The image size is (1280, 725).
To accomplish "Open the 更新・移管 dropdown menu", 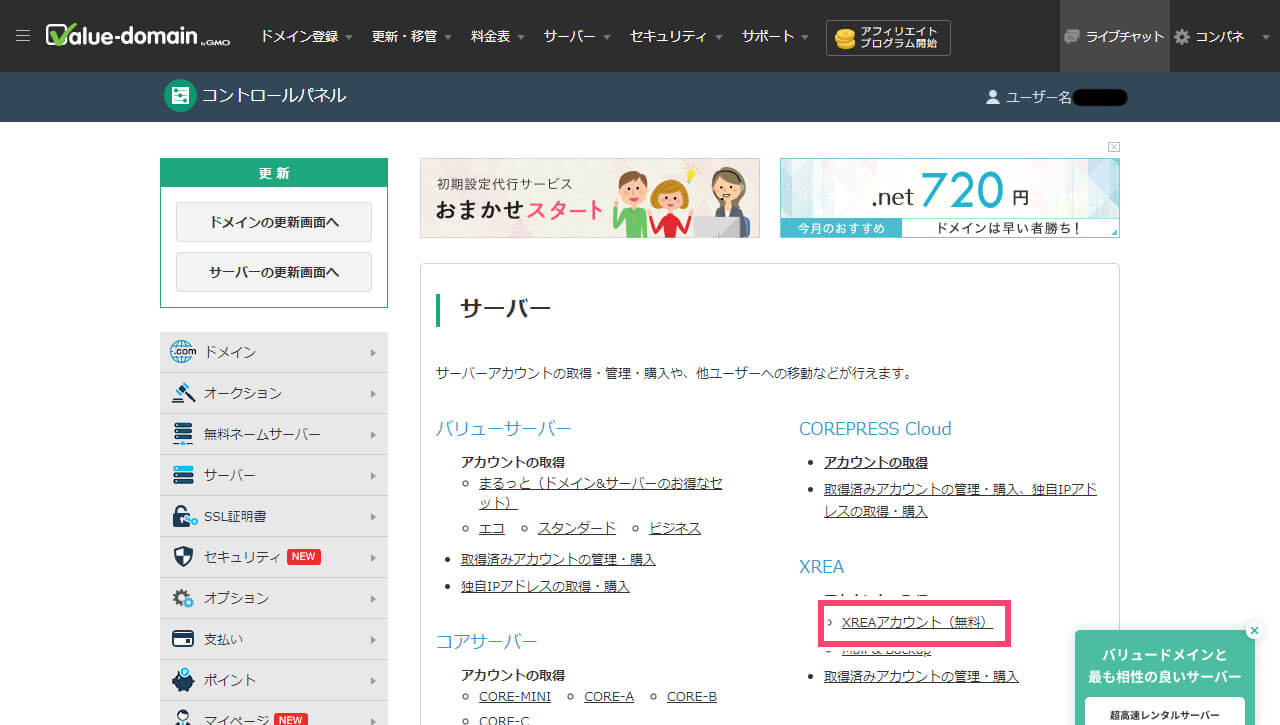I will pos(412,36).
